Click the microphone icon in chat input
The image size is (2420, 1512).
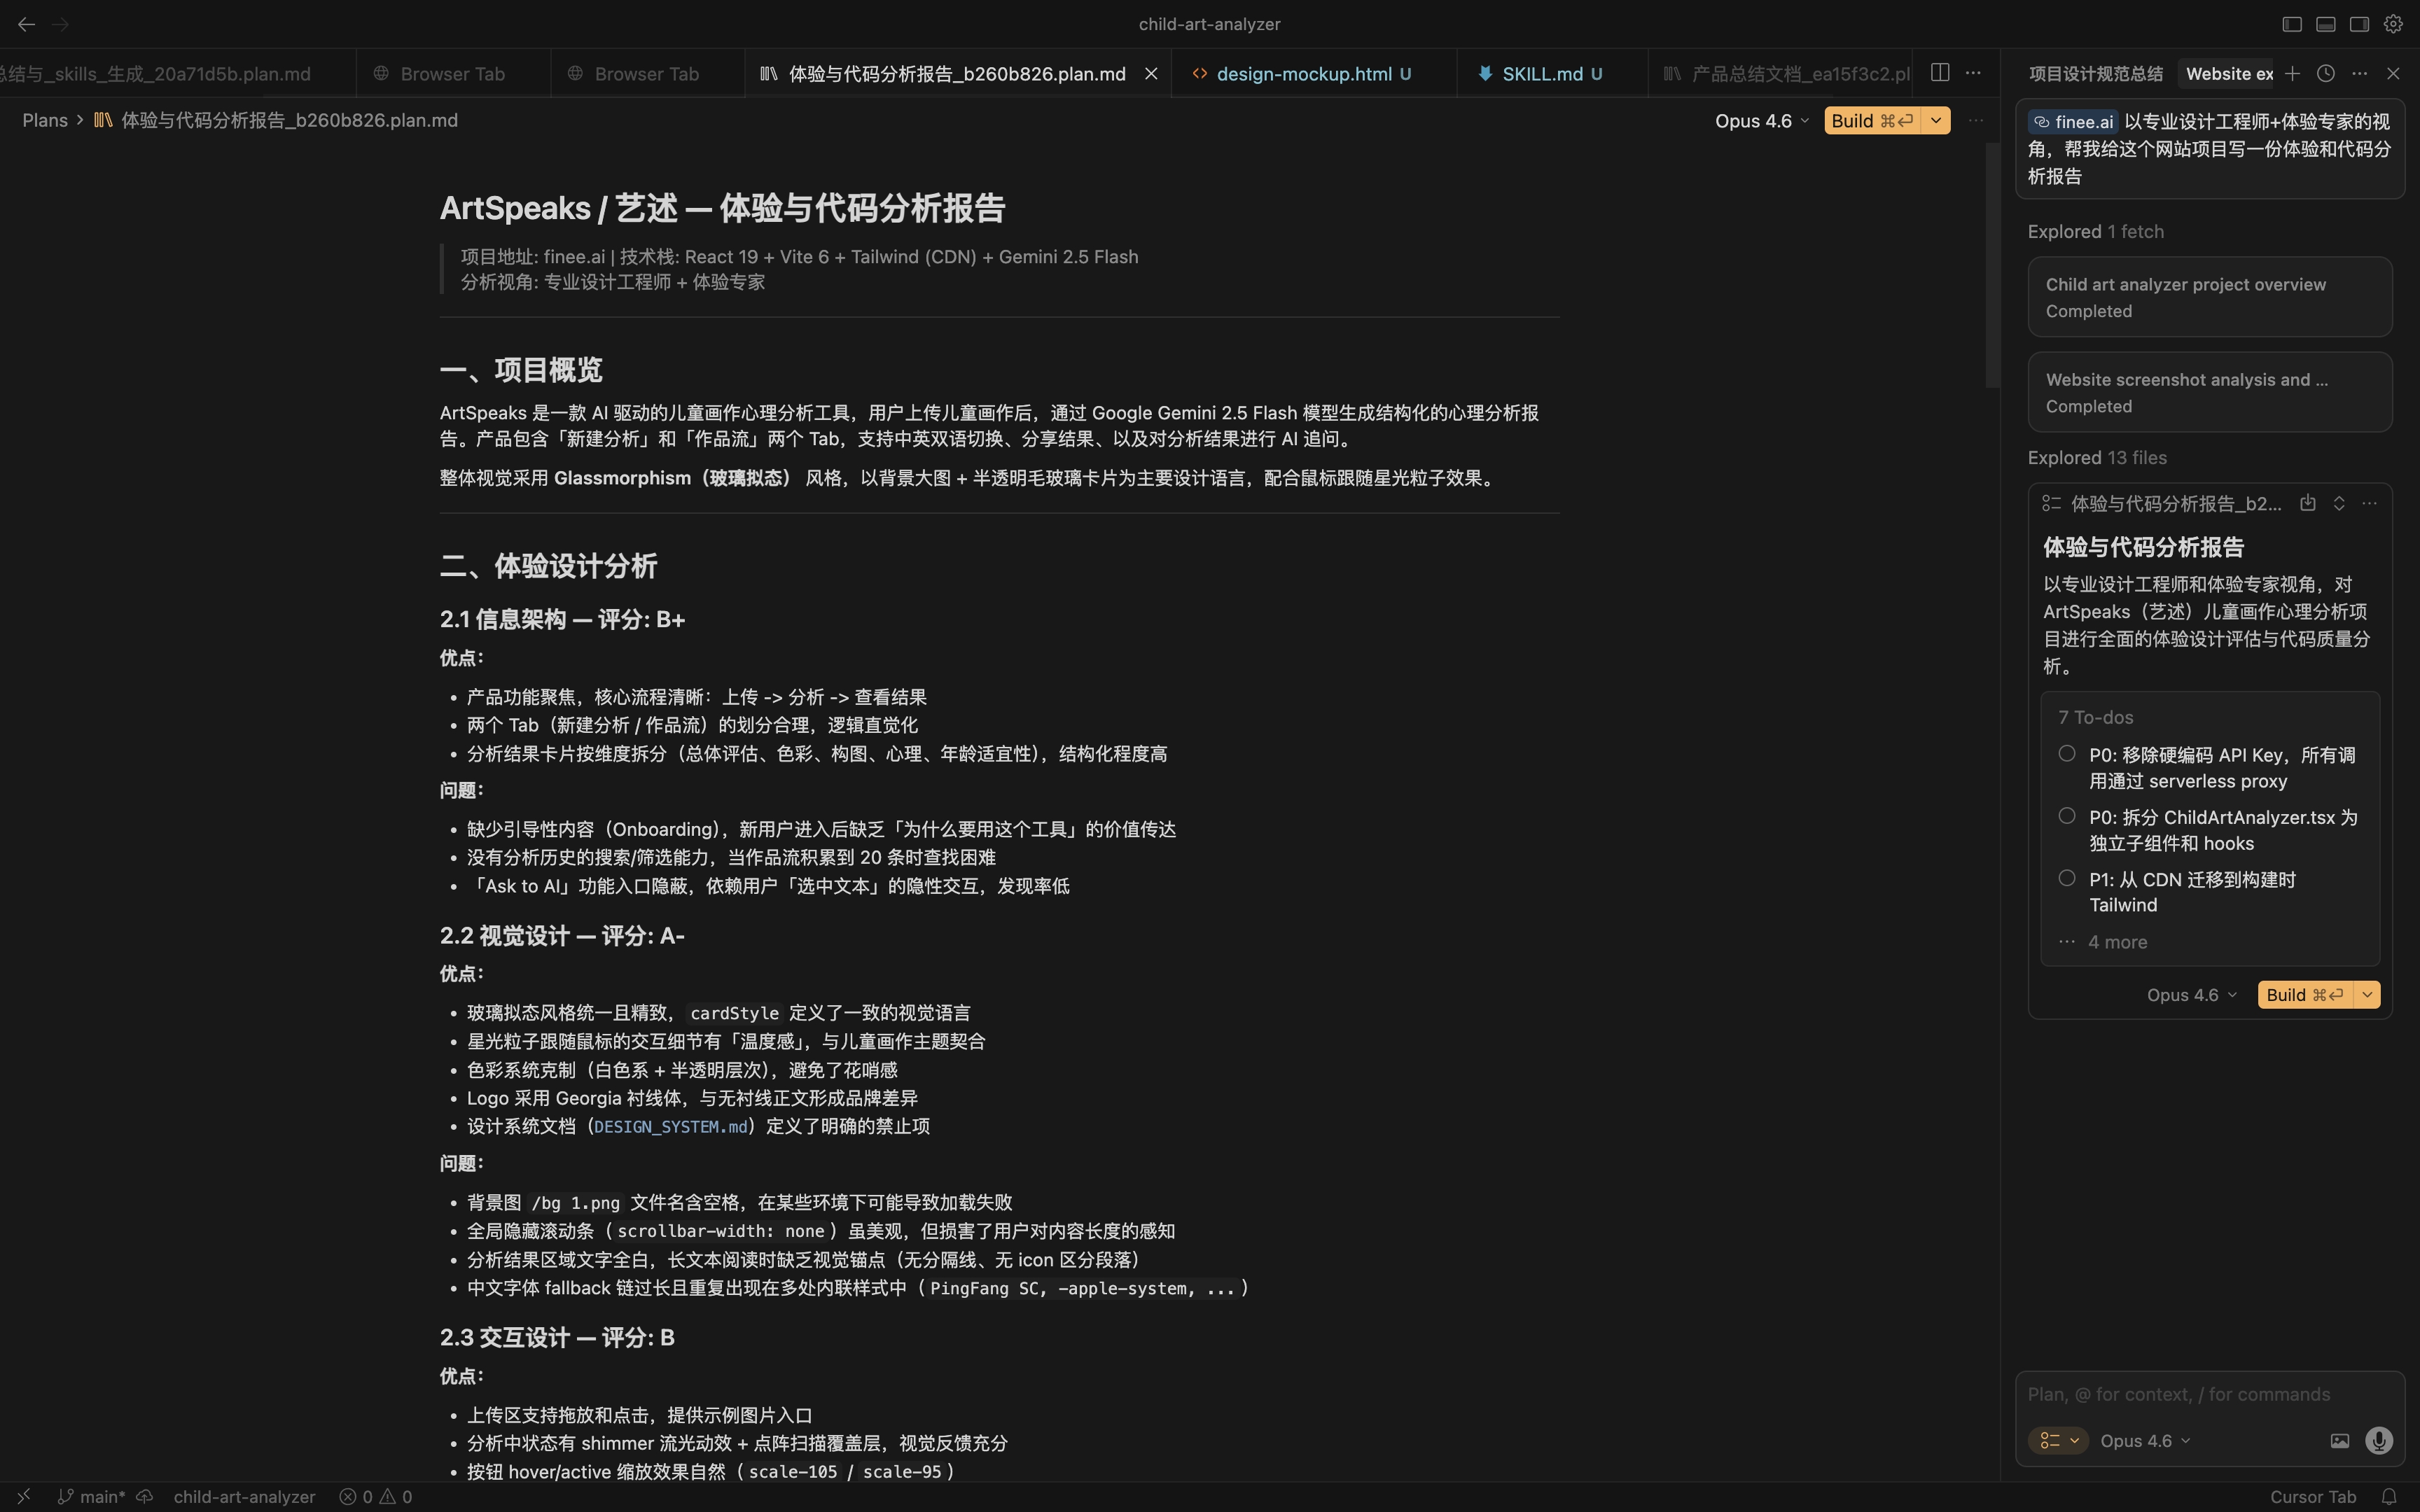tap(2378, 1440)
